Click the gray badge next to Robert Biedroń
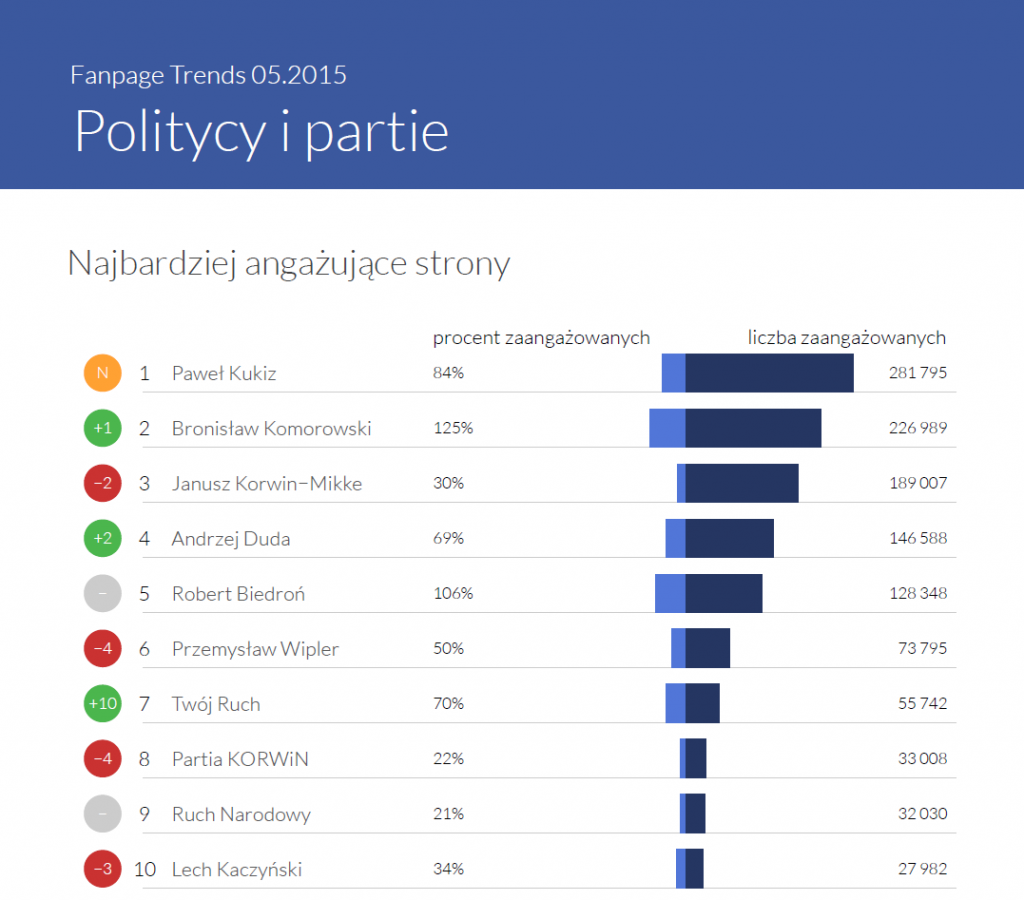 pyautogui.click(x=102, y=594)
